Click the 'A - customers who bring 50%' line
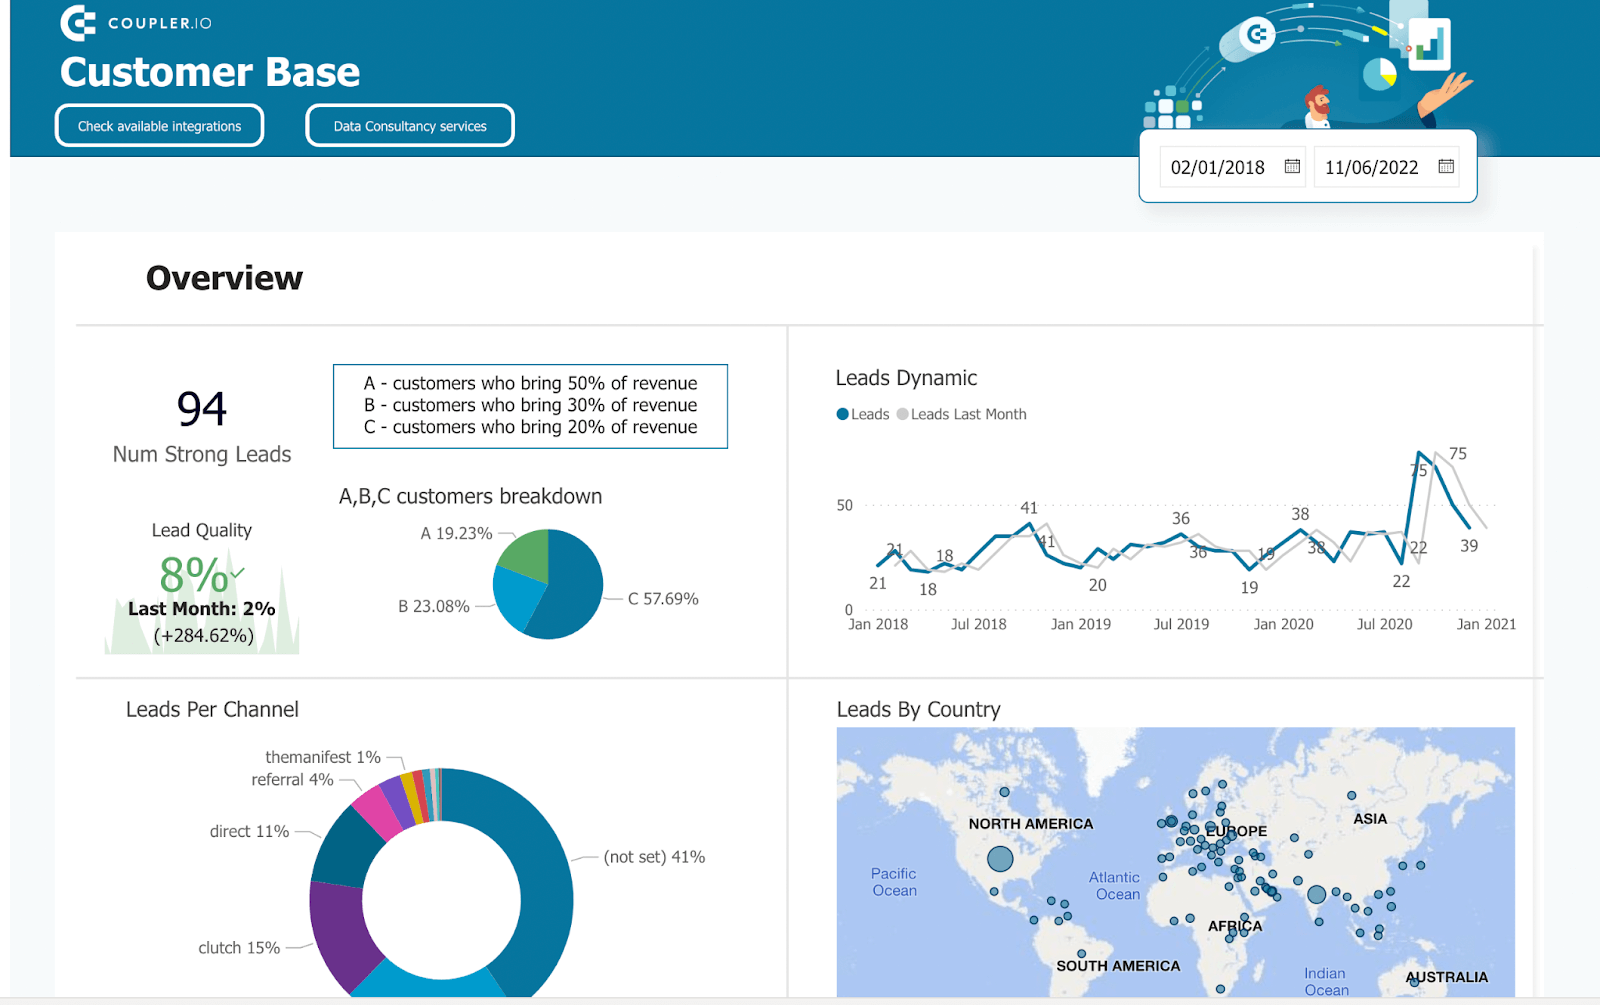Viewport: 1600px width, 1005px height. click(530, 383)
